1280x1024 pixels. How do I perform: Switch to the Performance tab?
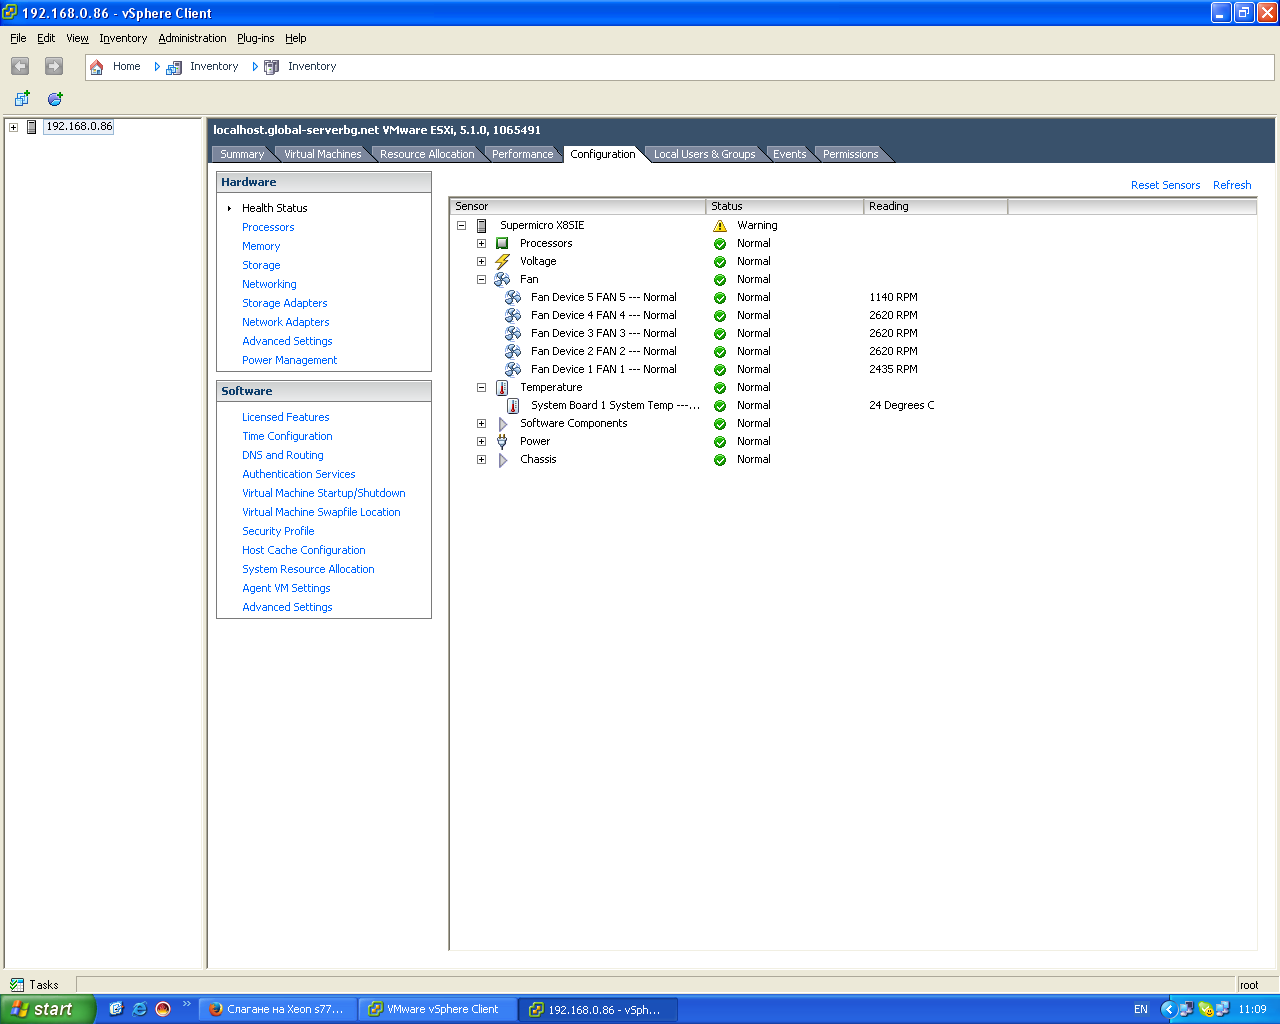[522, 154]
